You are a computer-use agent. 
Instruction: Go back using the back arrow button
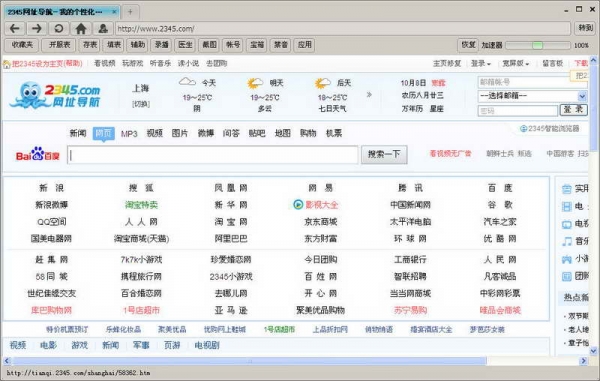coord(15,28)
